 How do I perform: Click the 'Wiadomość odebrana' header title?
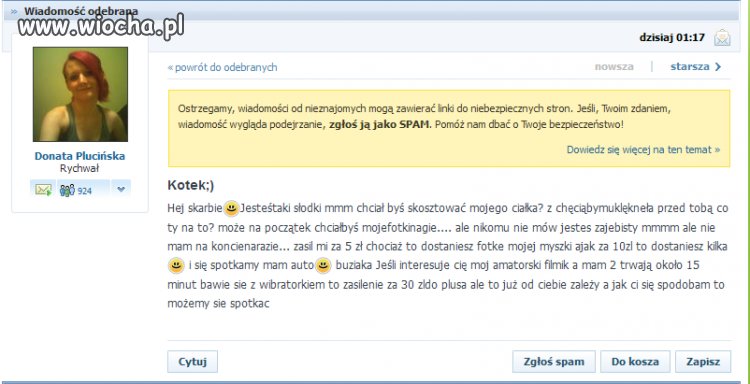(81, 11)
